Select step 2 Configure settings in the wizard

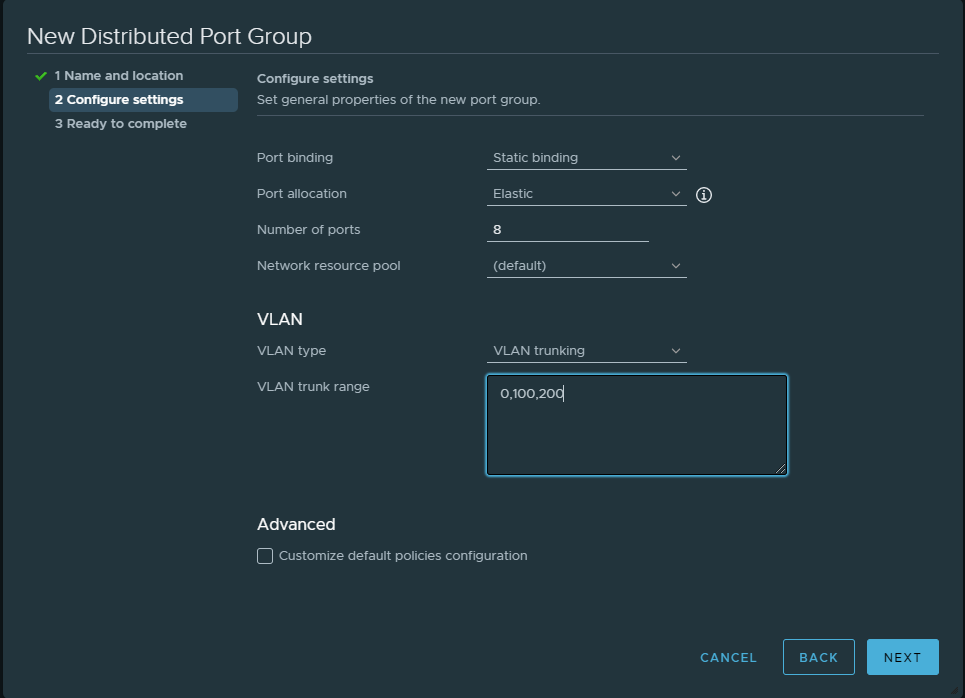(x=119, y=100)
